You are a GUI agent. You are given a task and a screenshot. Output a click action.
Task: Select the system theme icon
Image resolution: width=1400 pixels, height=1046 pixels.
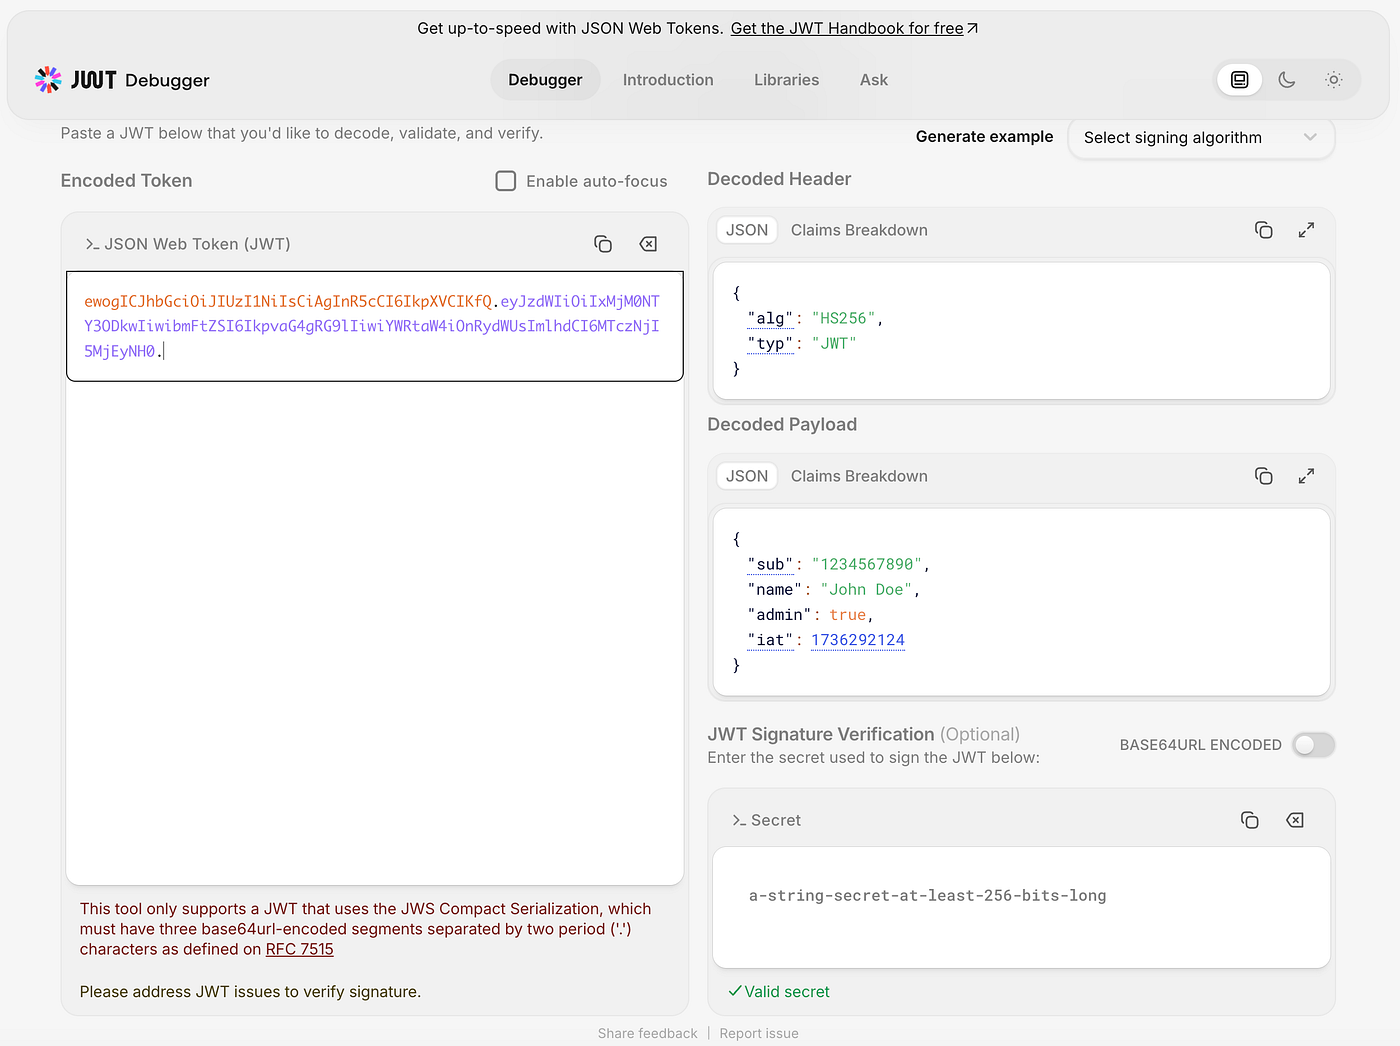click(1240, 80)
